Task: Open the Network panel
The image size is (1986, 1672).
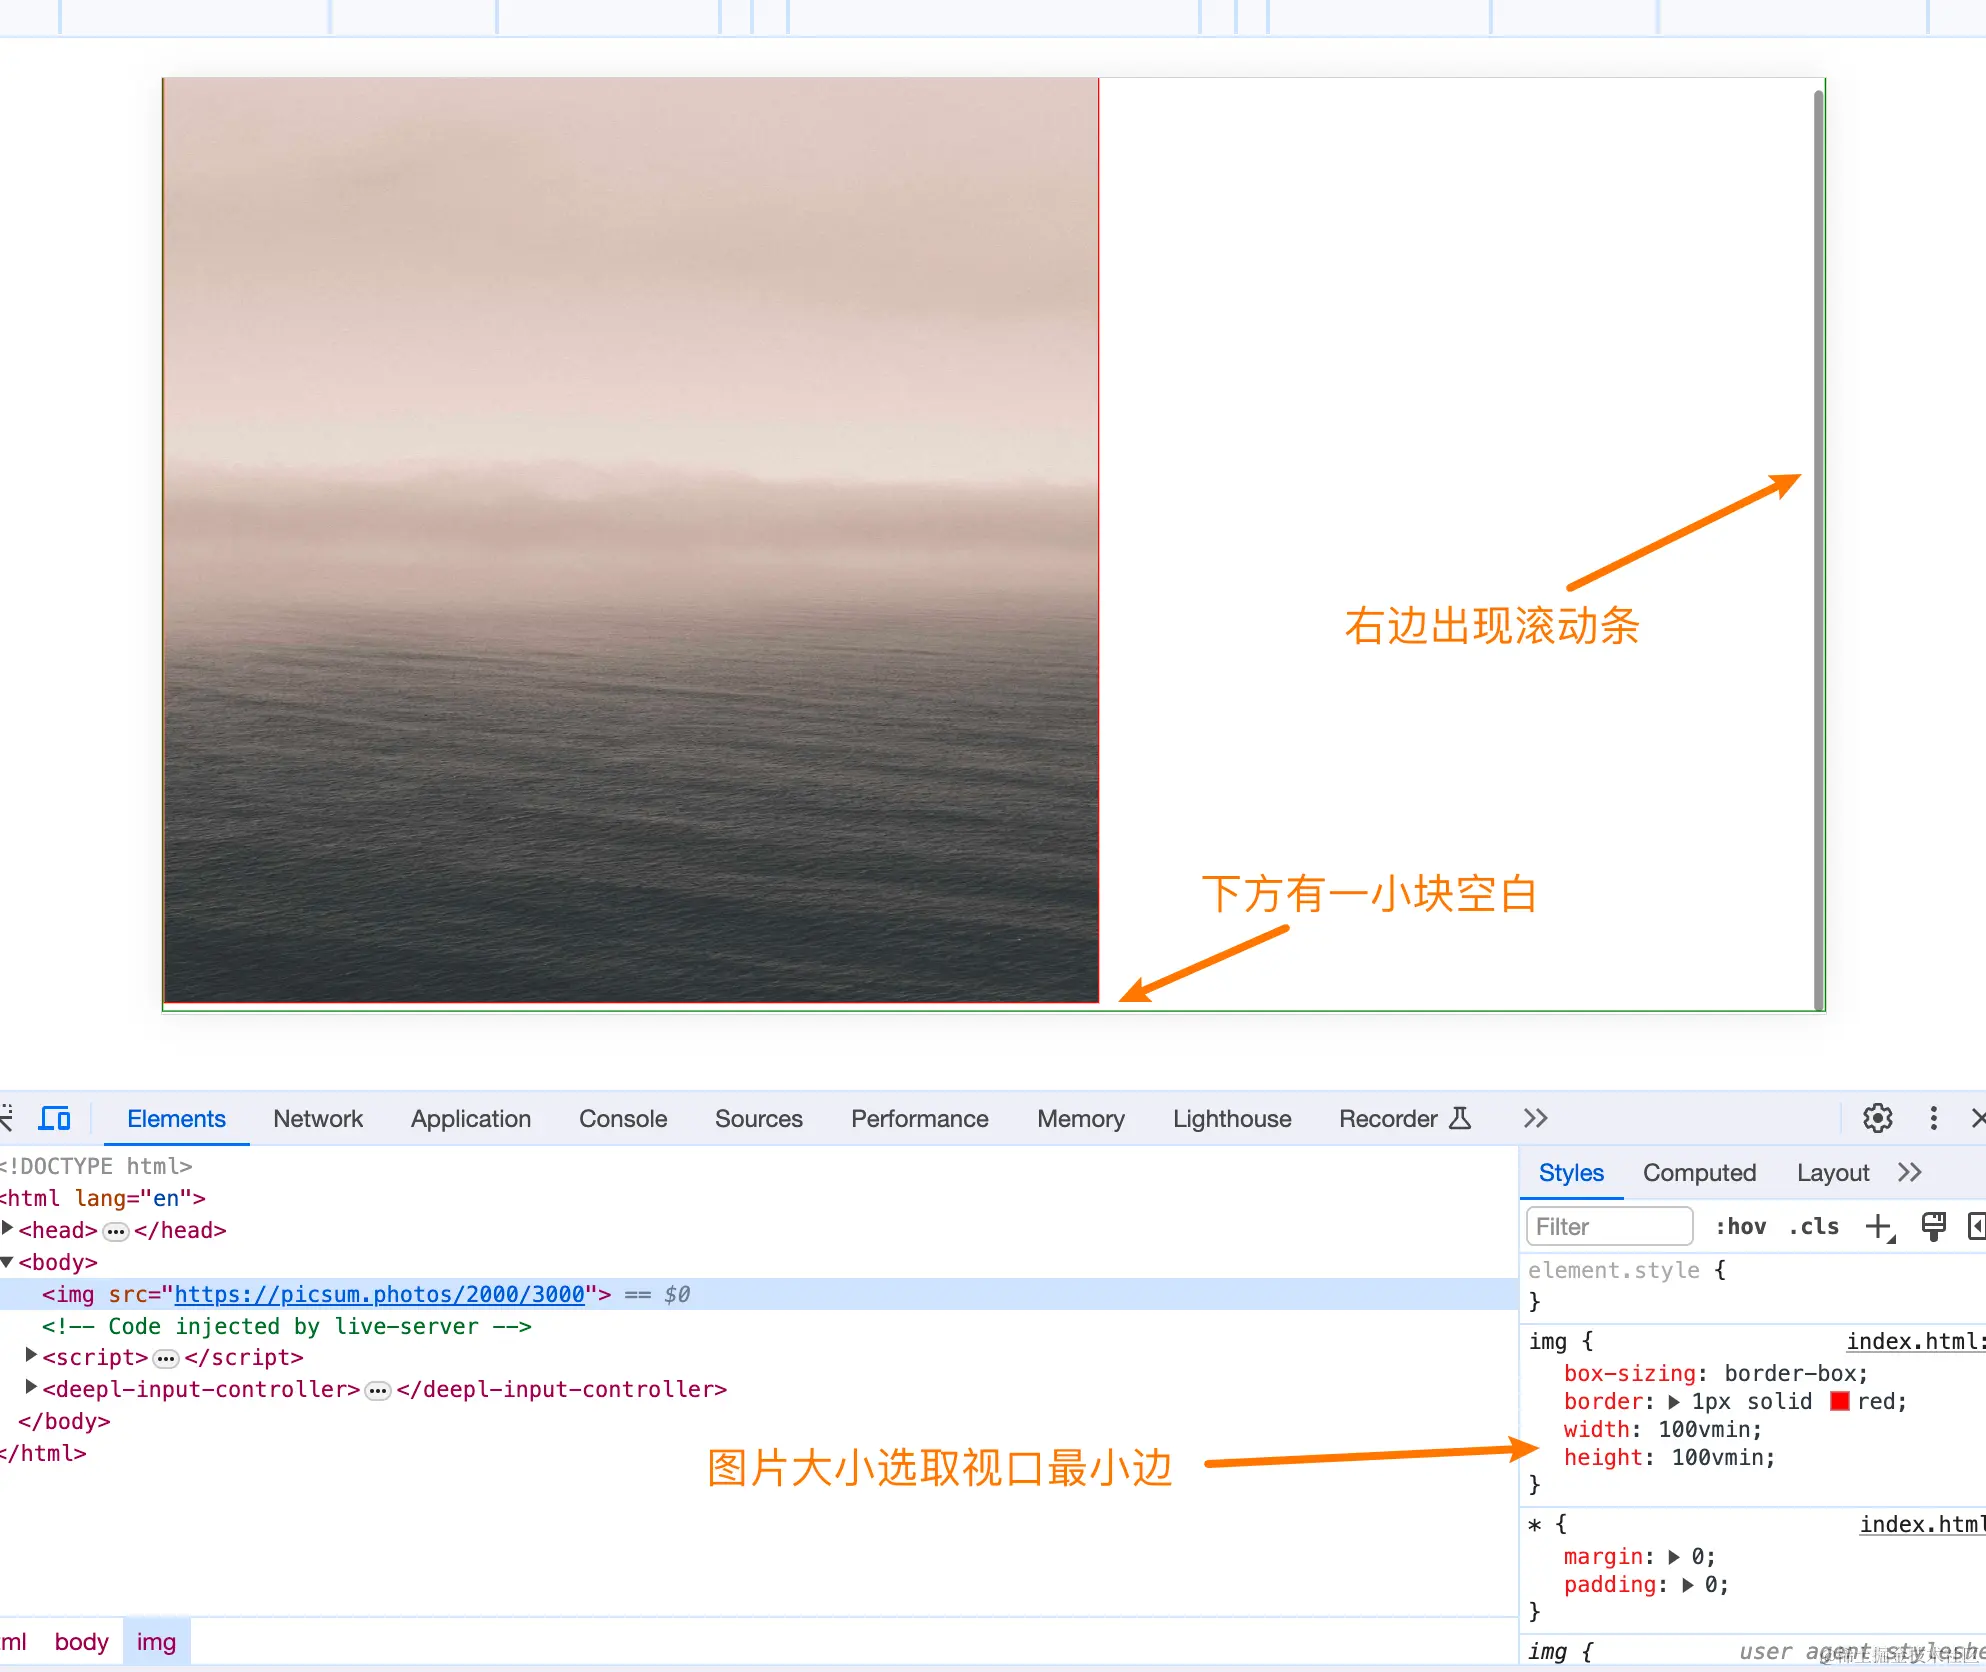Action: [318, 1118]
